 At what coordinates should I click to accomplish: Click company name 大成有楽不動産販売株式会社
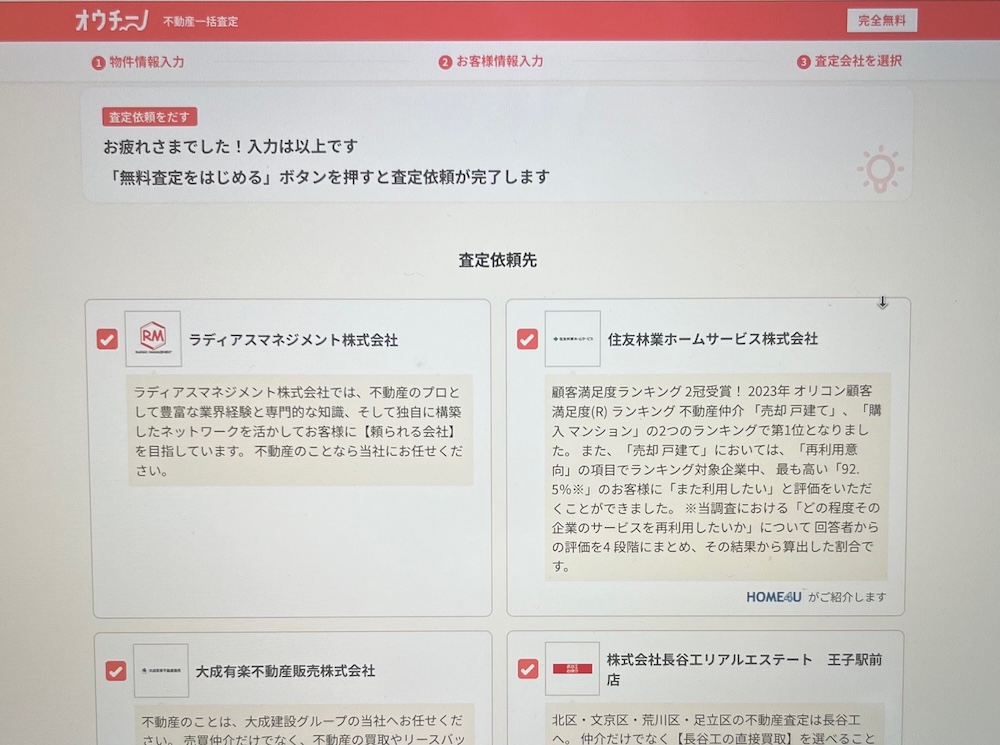285,671
